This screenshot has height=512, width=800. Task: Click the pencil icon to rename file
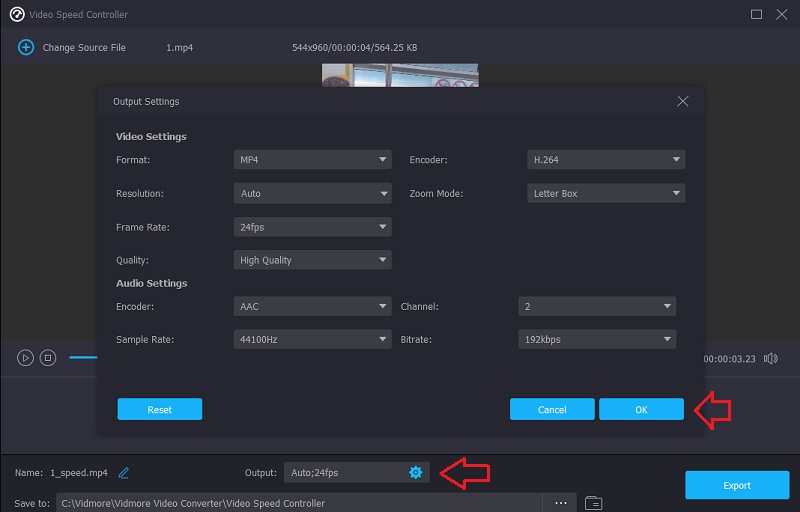[x=124, y=472]
